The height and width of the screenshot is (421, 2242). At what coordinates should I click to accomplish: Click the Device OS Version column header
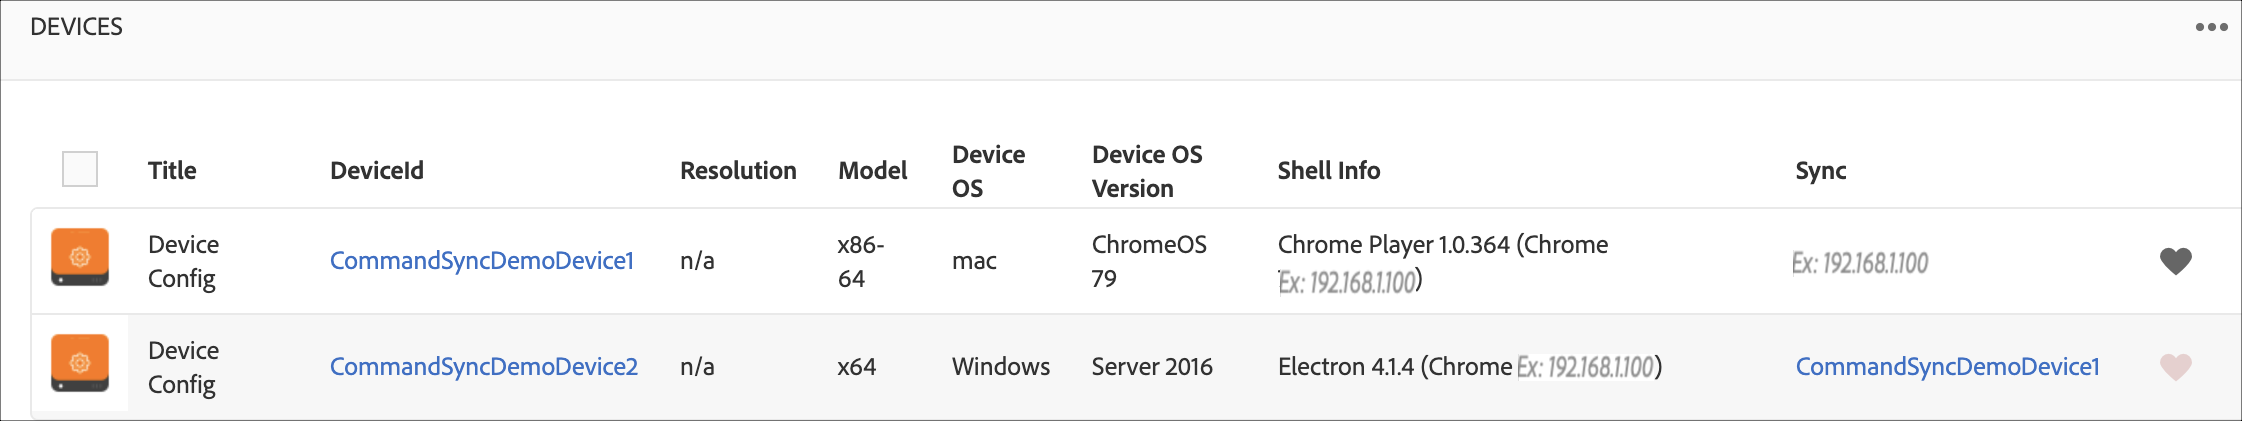pyautogui.click(x=1146, y=171)
